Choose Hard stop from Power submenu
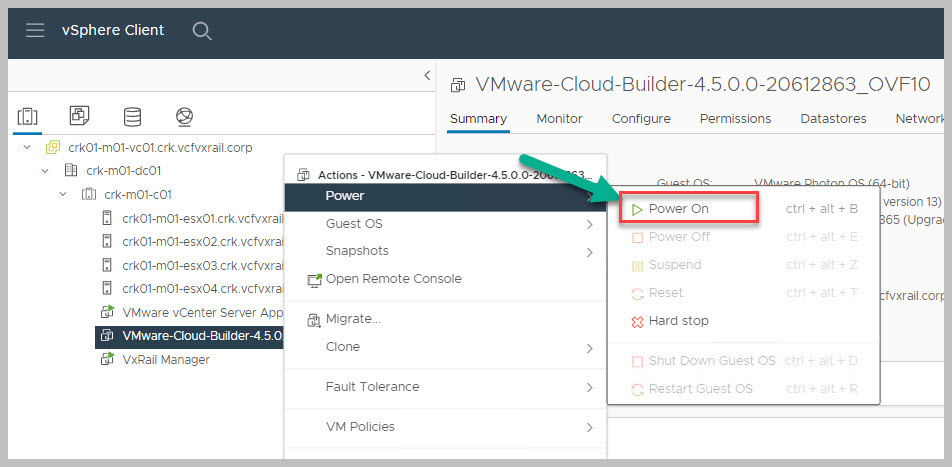The width and height of the screenshot is (952, 467). tap(678, 321)
